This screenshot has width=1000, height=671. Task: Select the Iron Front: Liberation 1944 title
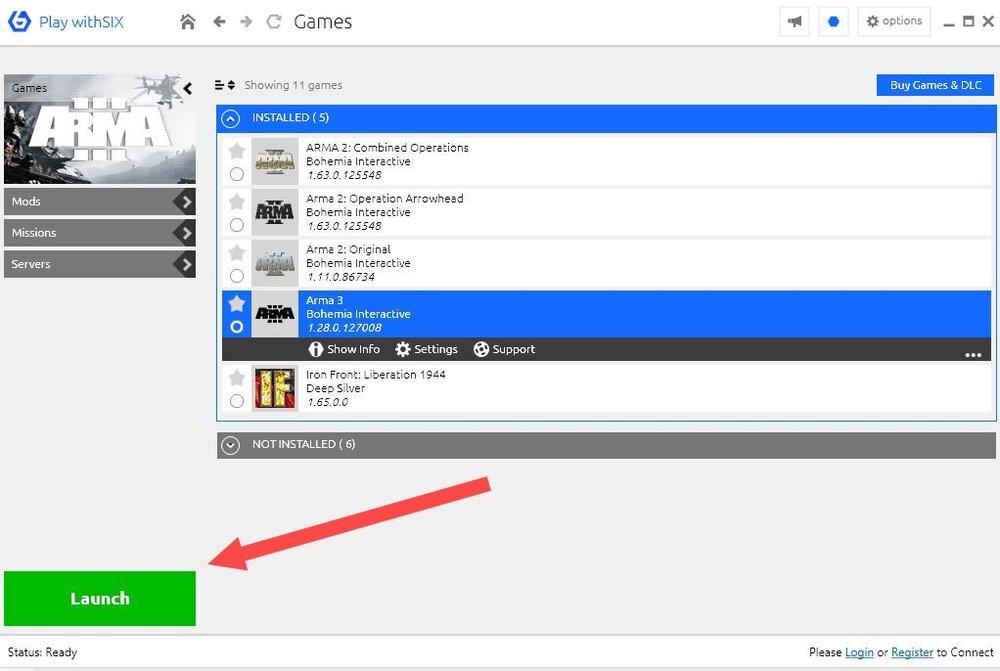point(376,375)
